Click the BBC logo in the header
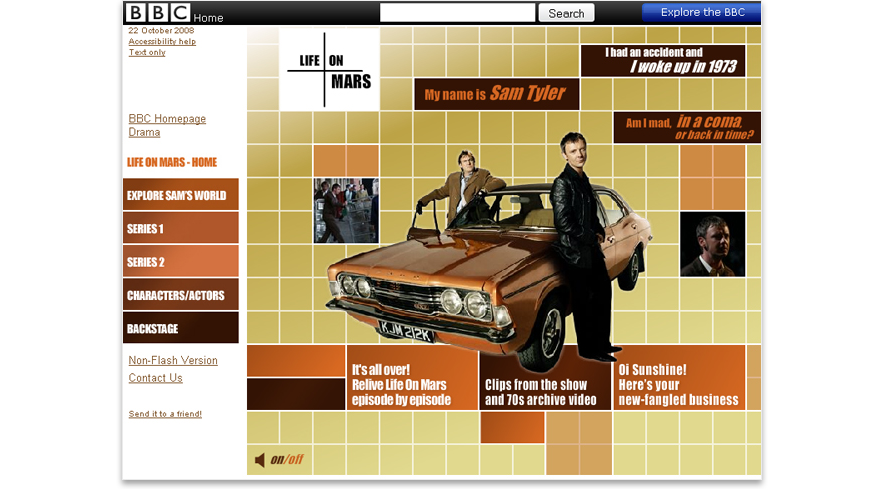This screenshot has height=489, width=883. (157, 12)
